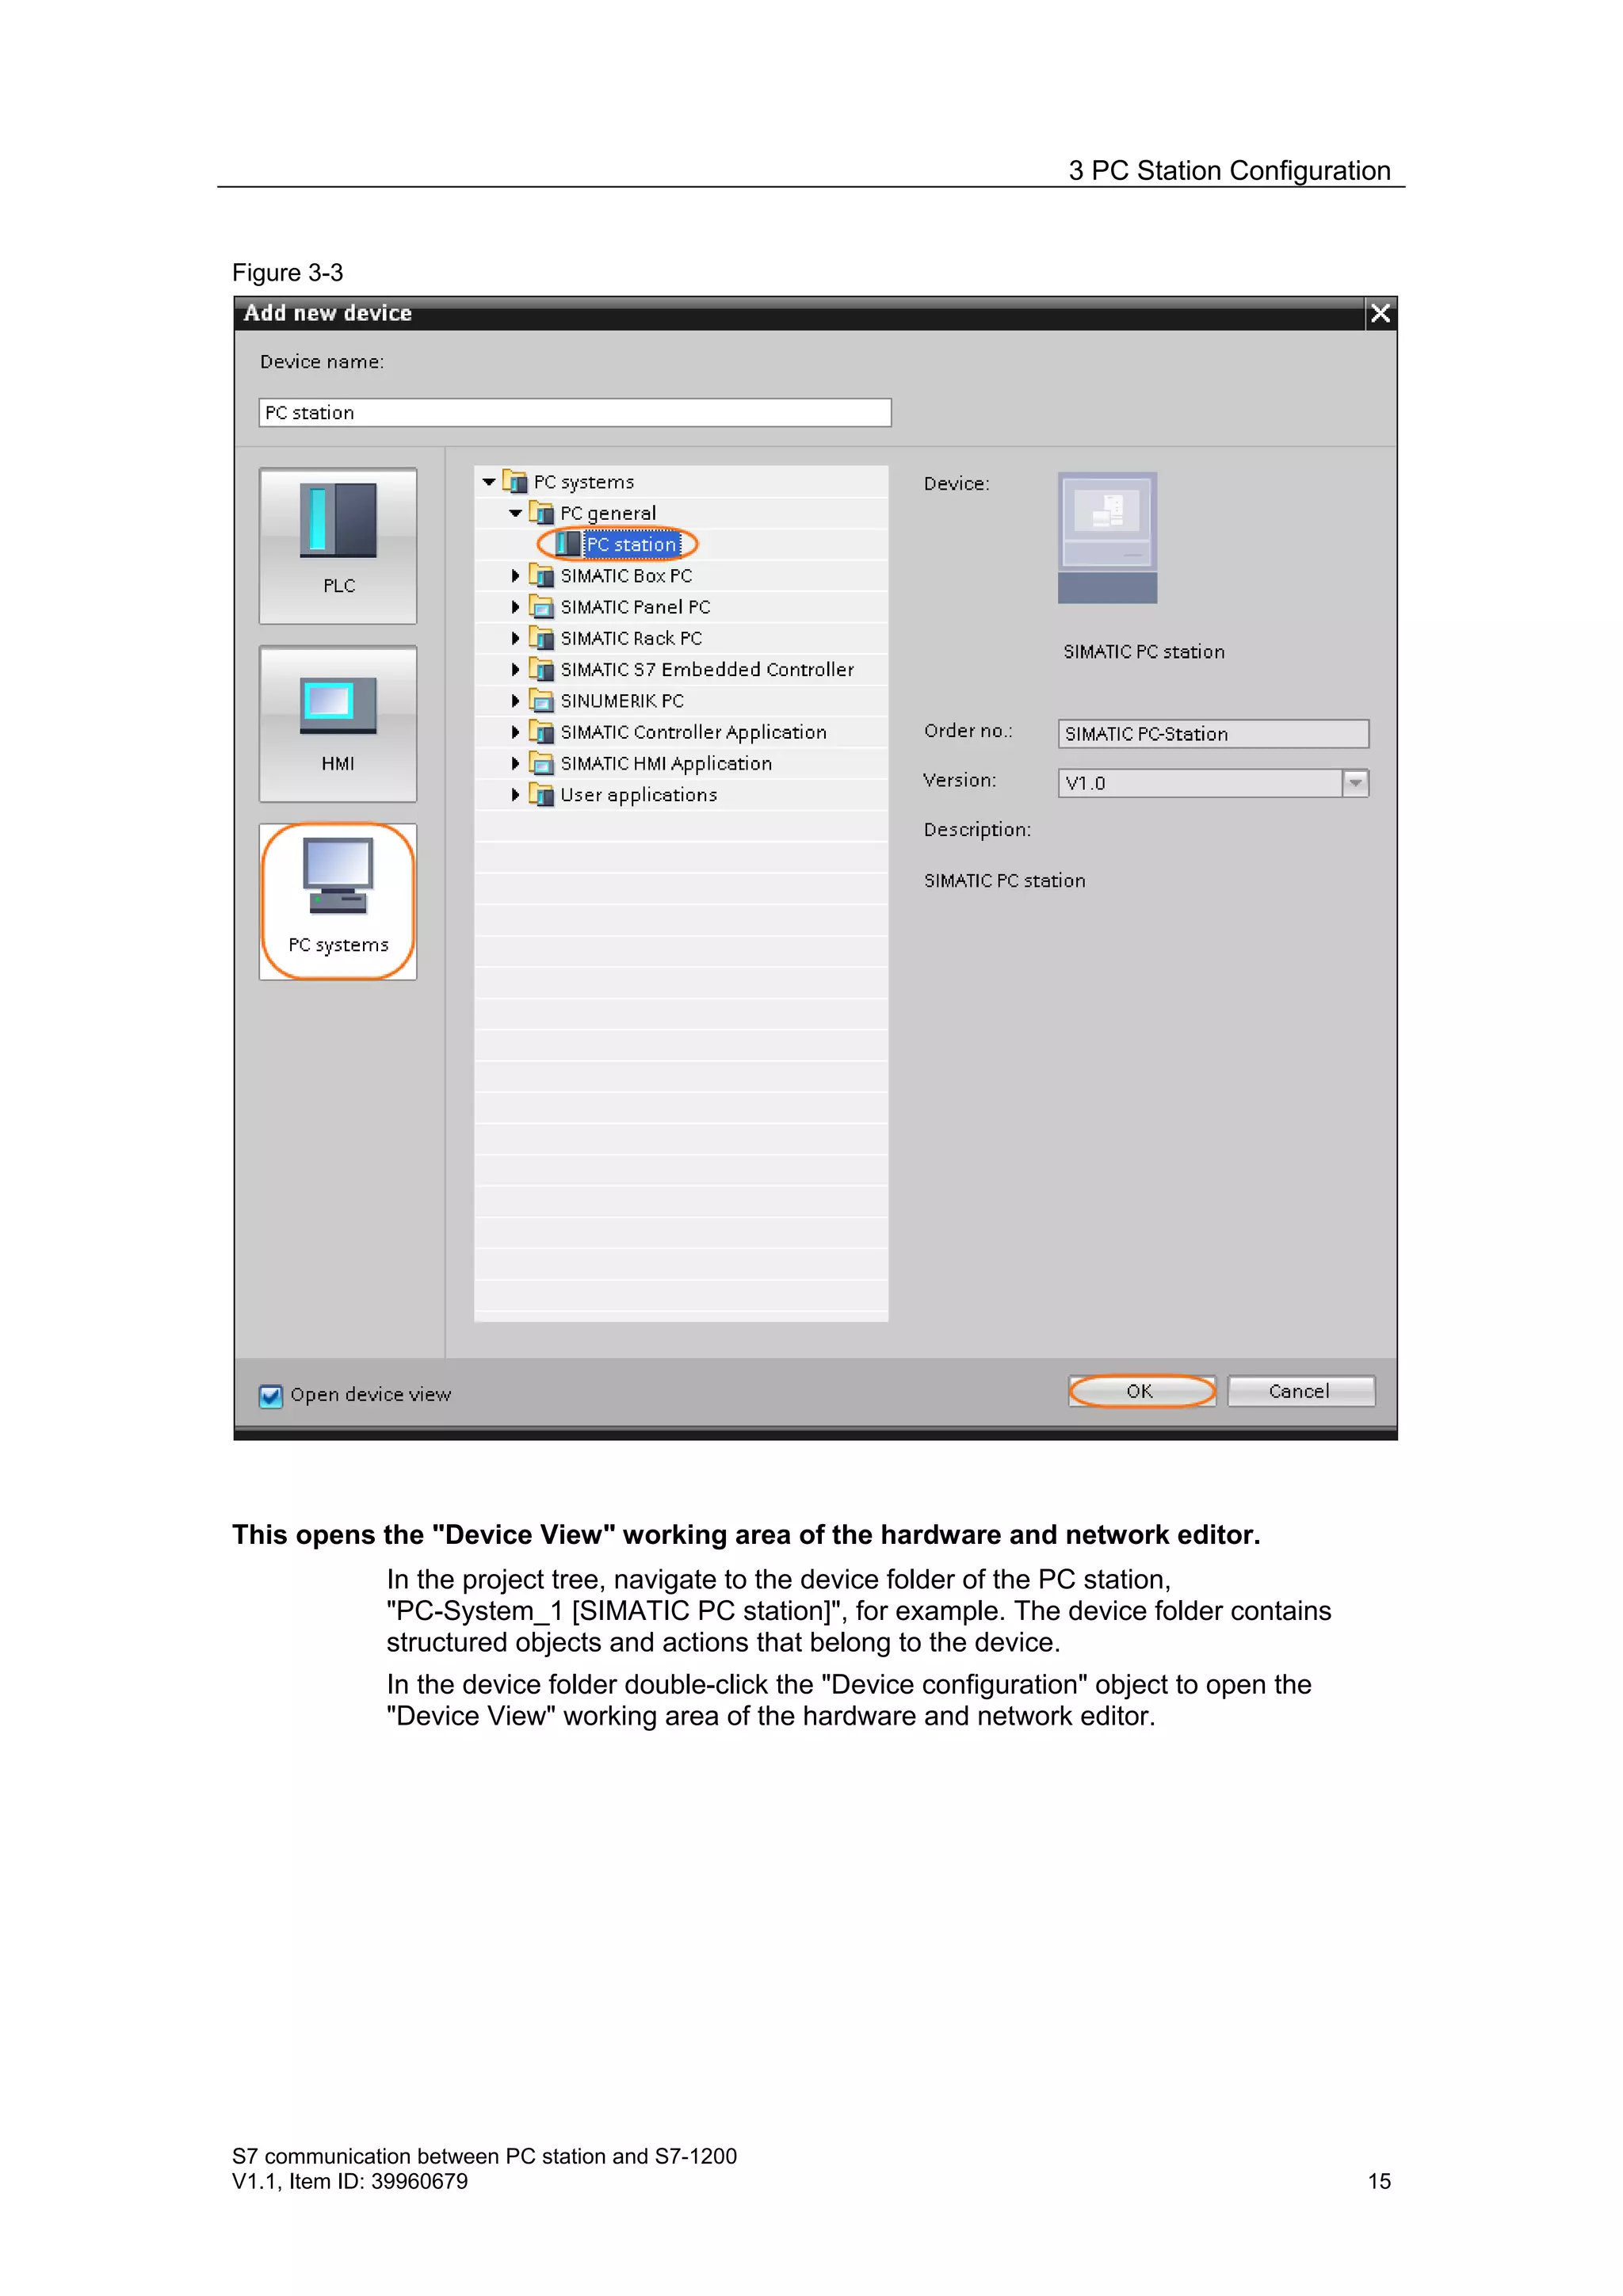Expand the SIMATIC S7 Embedded Controller node
The height and width of the screenshot is (2296, 1623).
point(515,669)
